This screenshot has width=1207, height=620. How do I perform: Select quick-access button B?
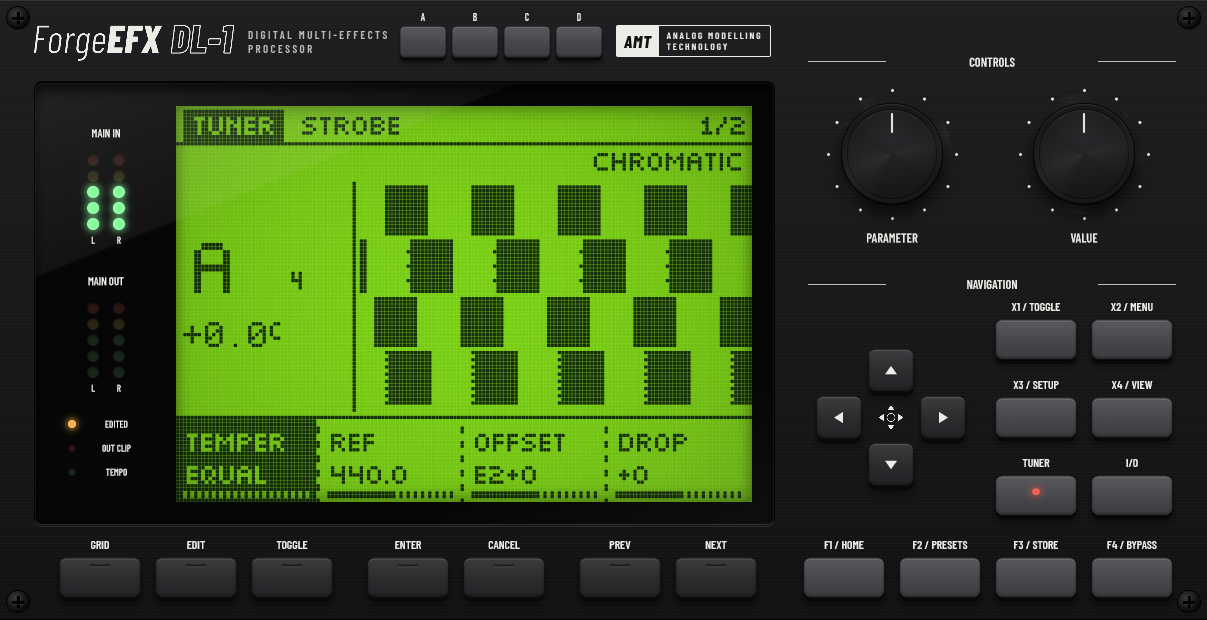[x=475, y=41]
